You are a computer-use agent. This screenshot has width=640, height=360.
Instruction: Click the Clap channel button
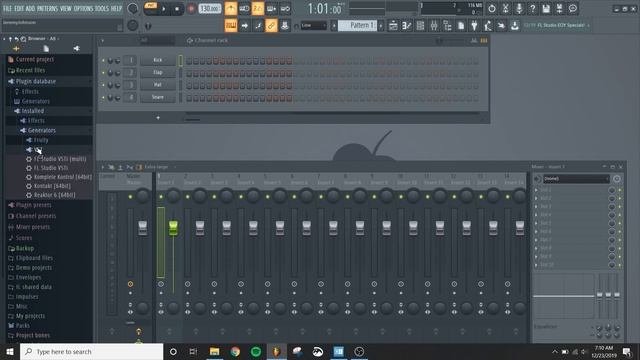click(158, 72)
